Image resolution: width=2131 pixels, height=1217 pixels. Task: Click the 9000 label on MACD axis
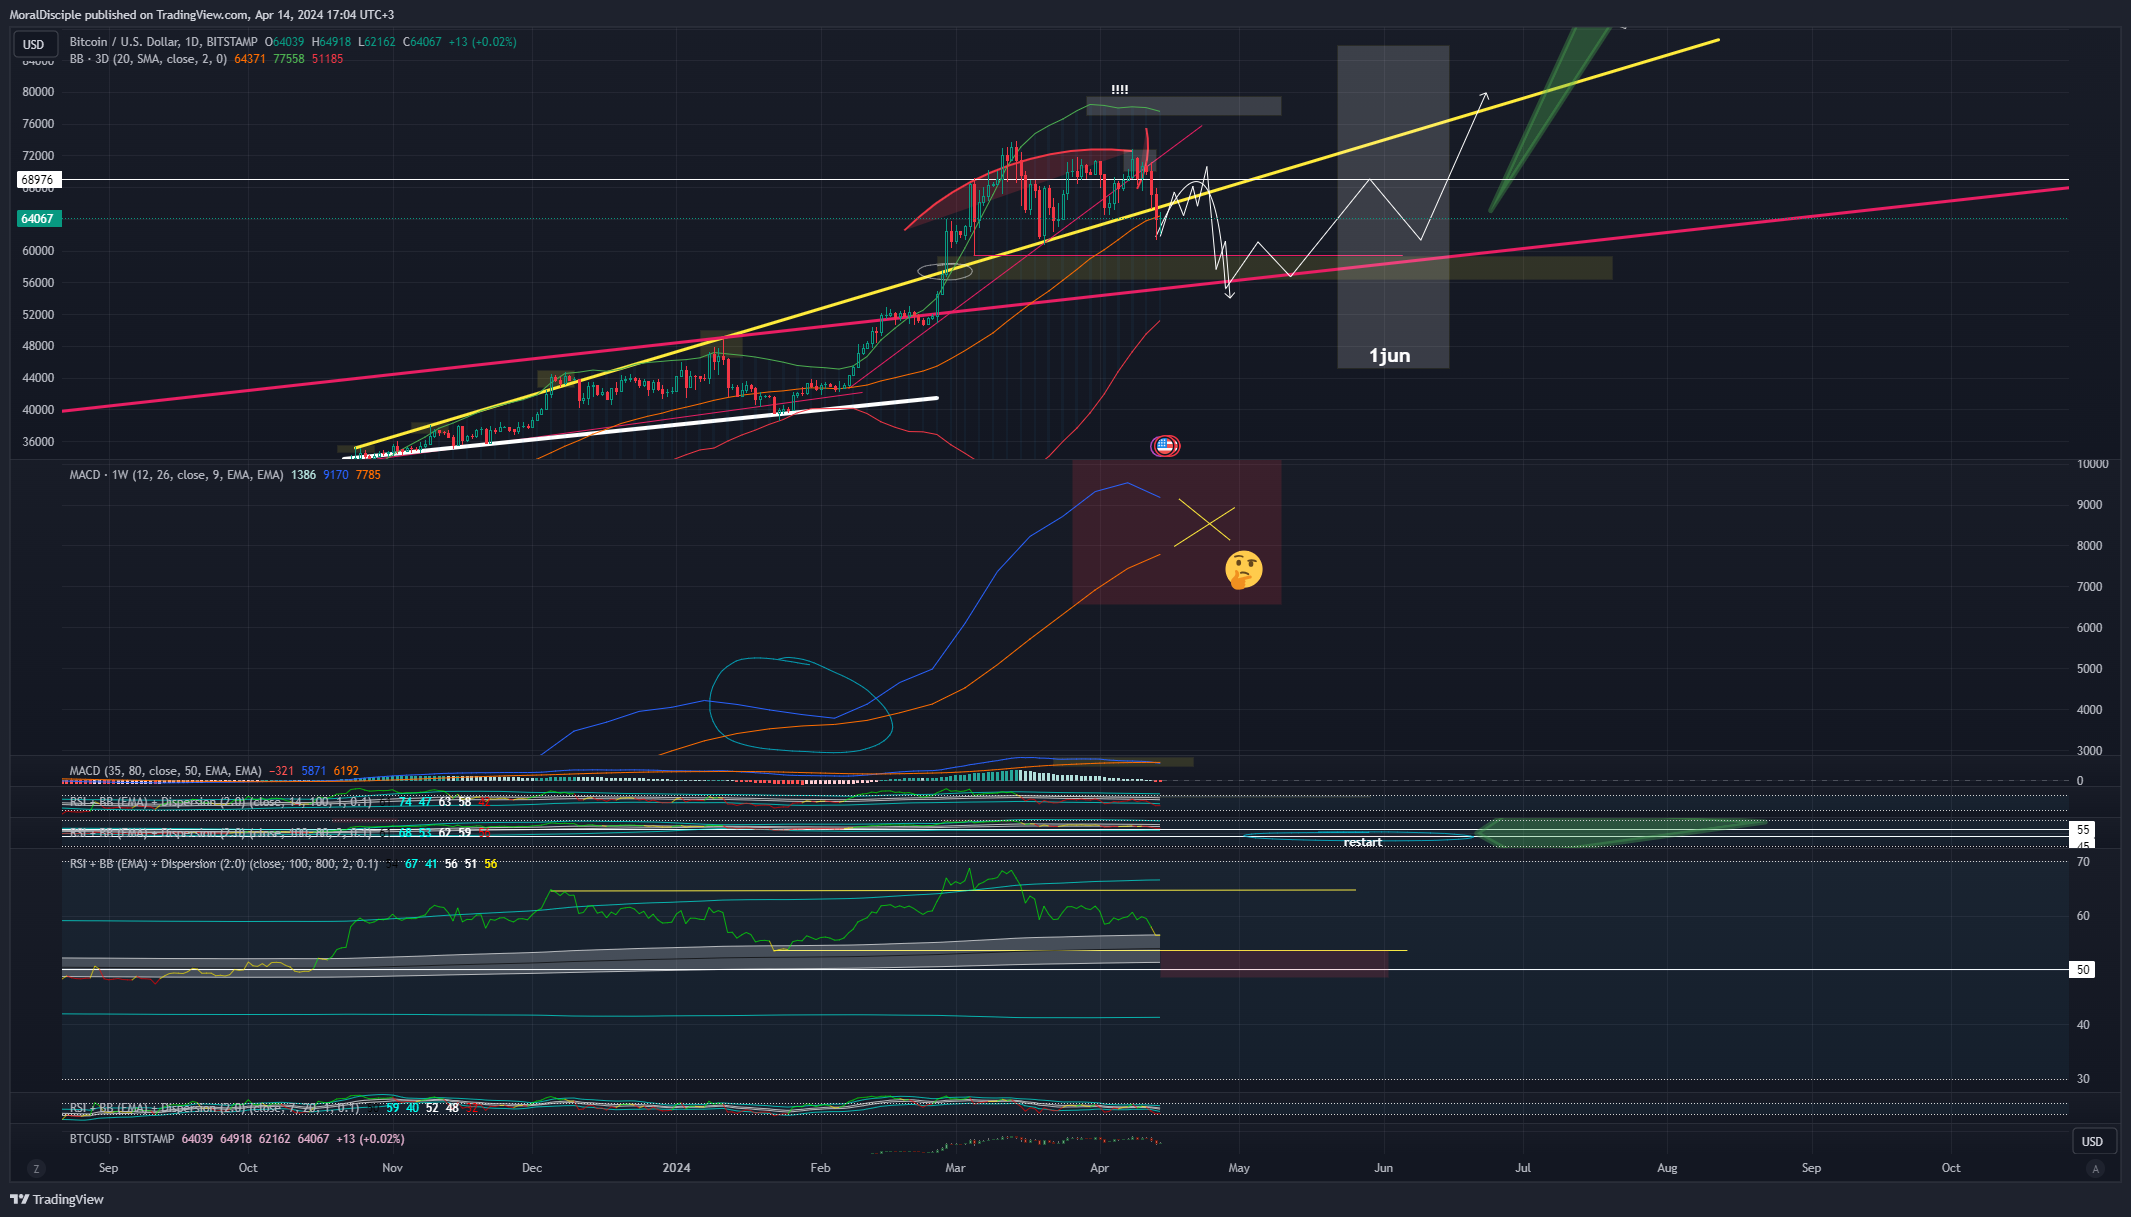point(2089,505)
